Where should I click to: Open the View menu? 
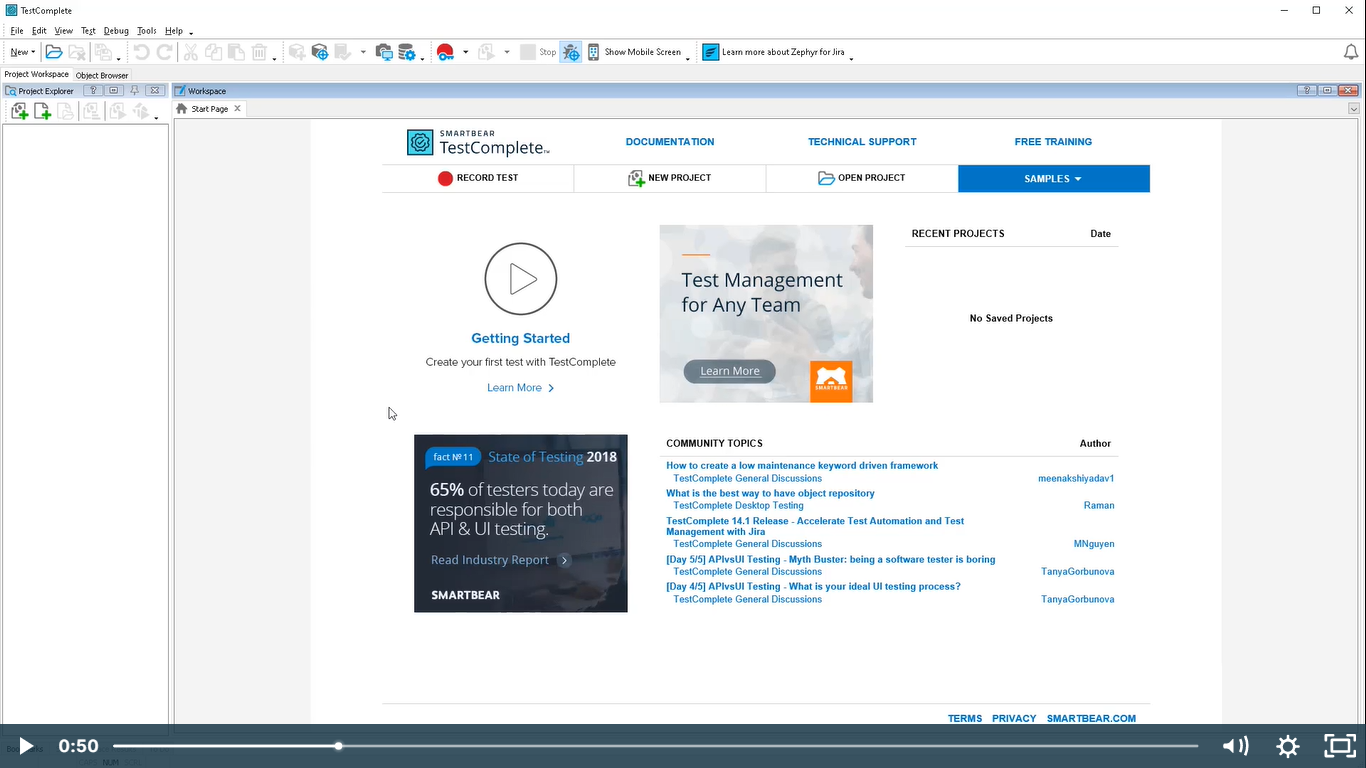pos(63,31)
